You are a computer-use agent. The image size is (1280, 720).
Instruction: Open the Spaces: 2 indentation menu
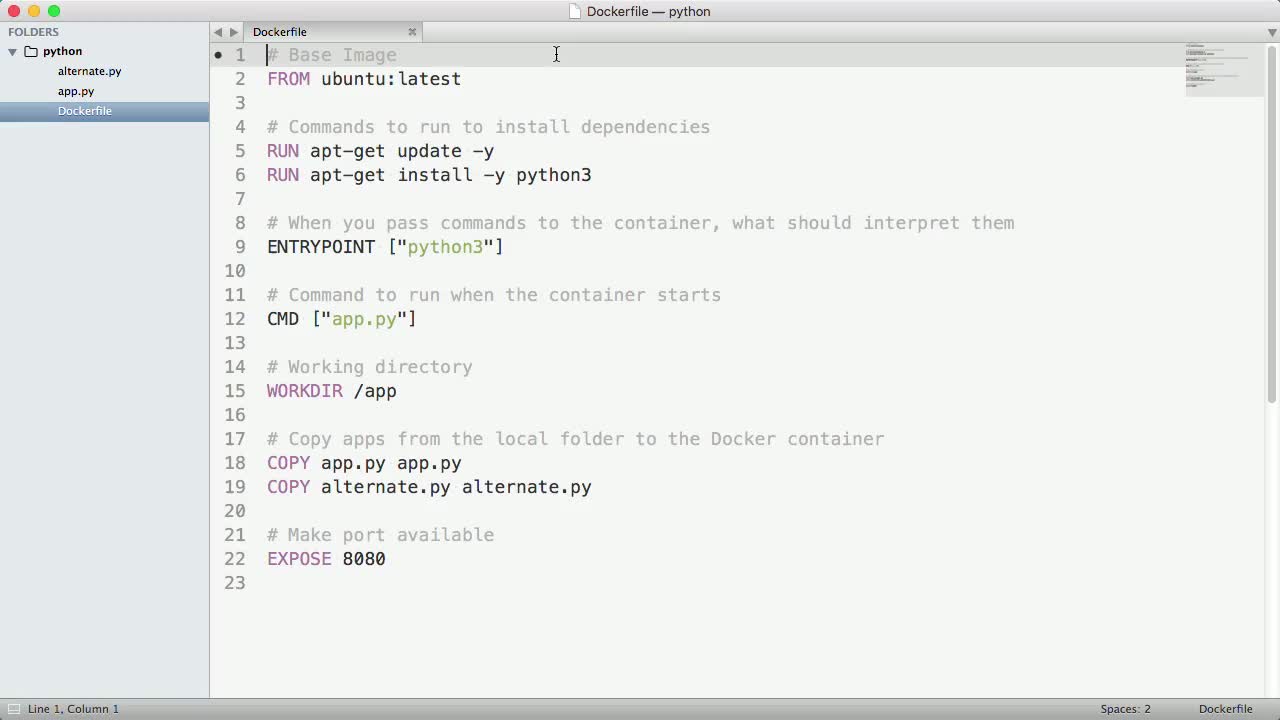click(x=1125, y=709)
